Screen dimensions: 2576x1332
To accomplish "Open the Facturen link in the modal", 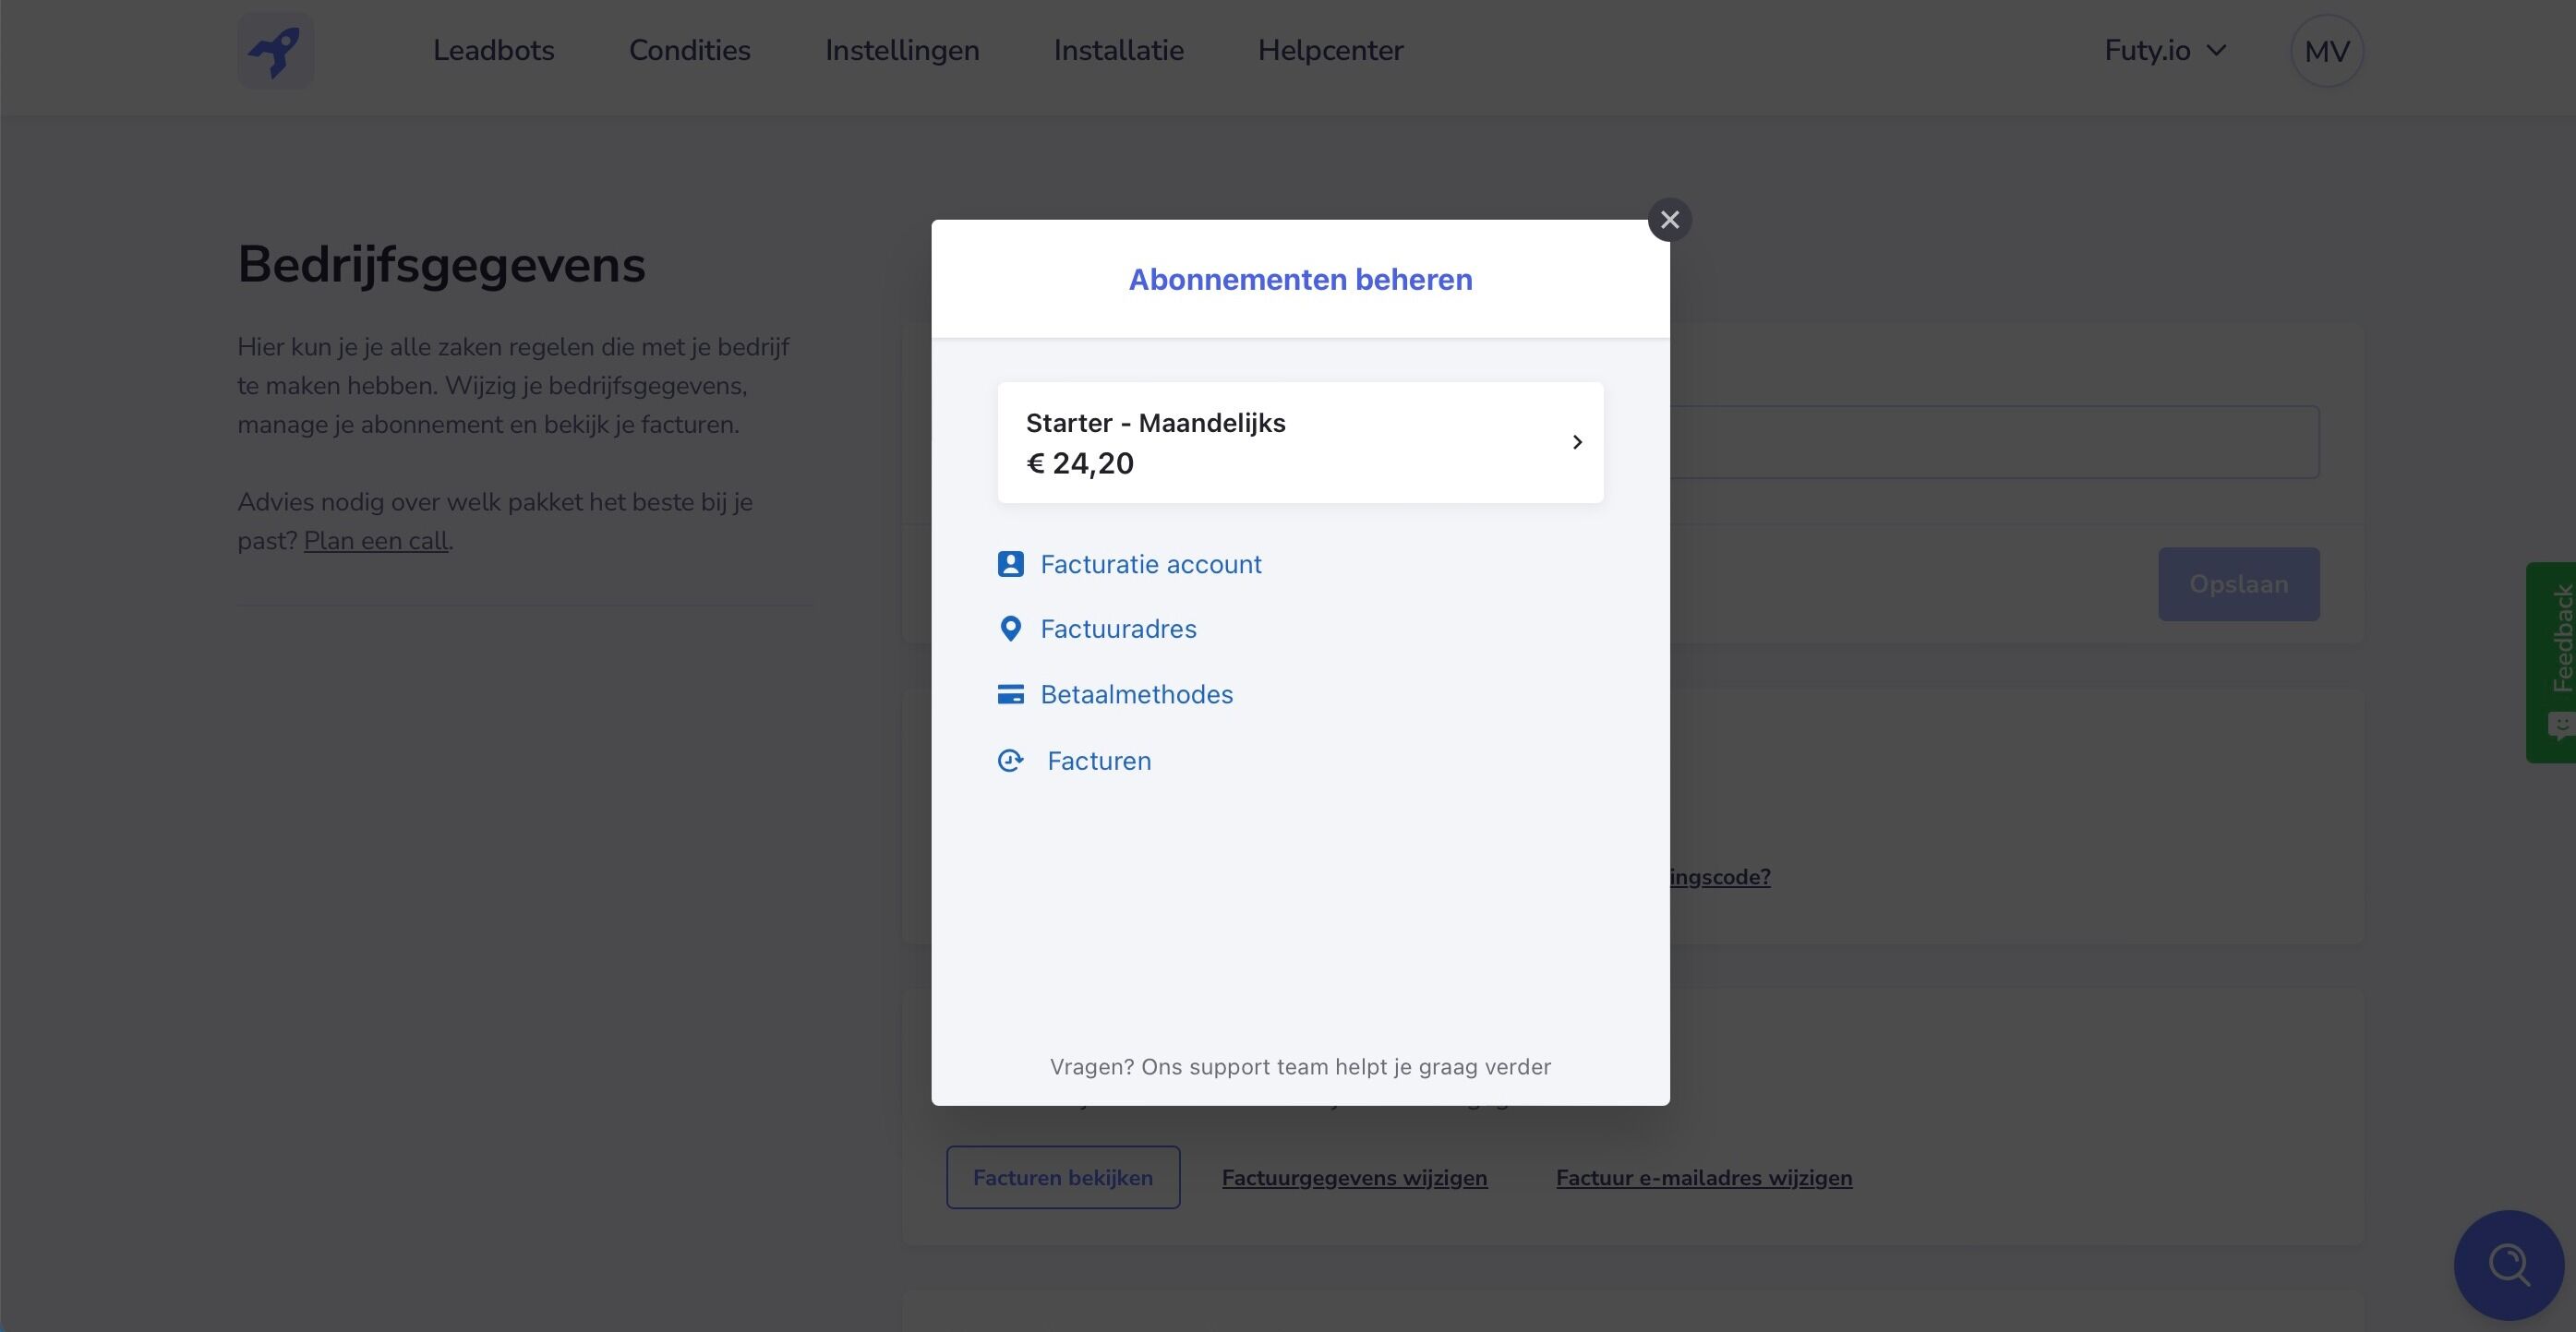I will coord(1099,761).
